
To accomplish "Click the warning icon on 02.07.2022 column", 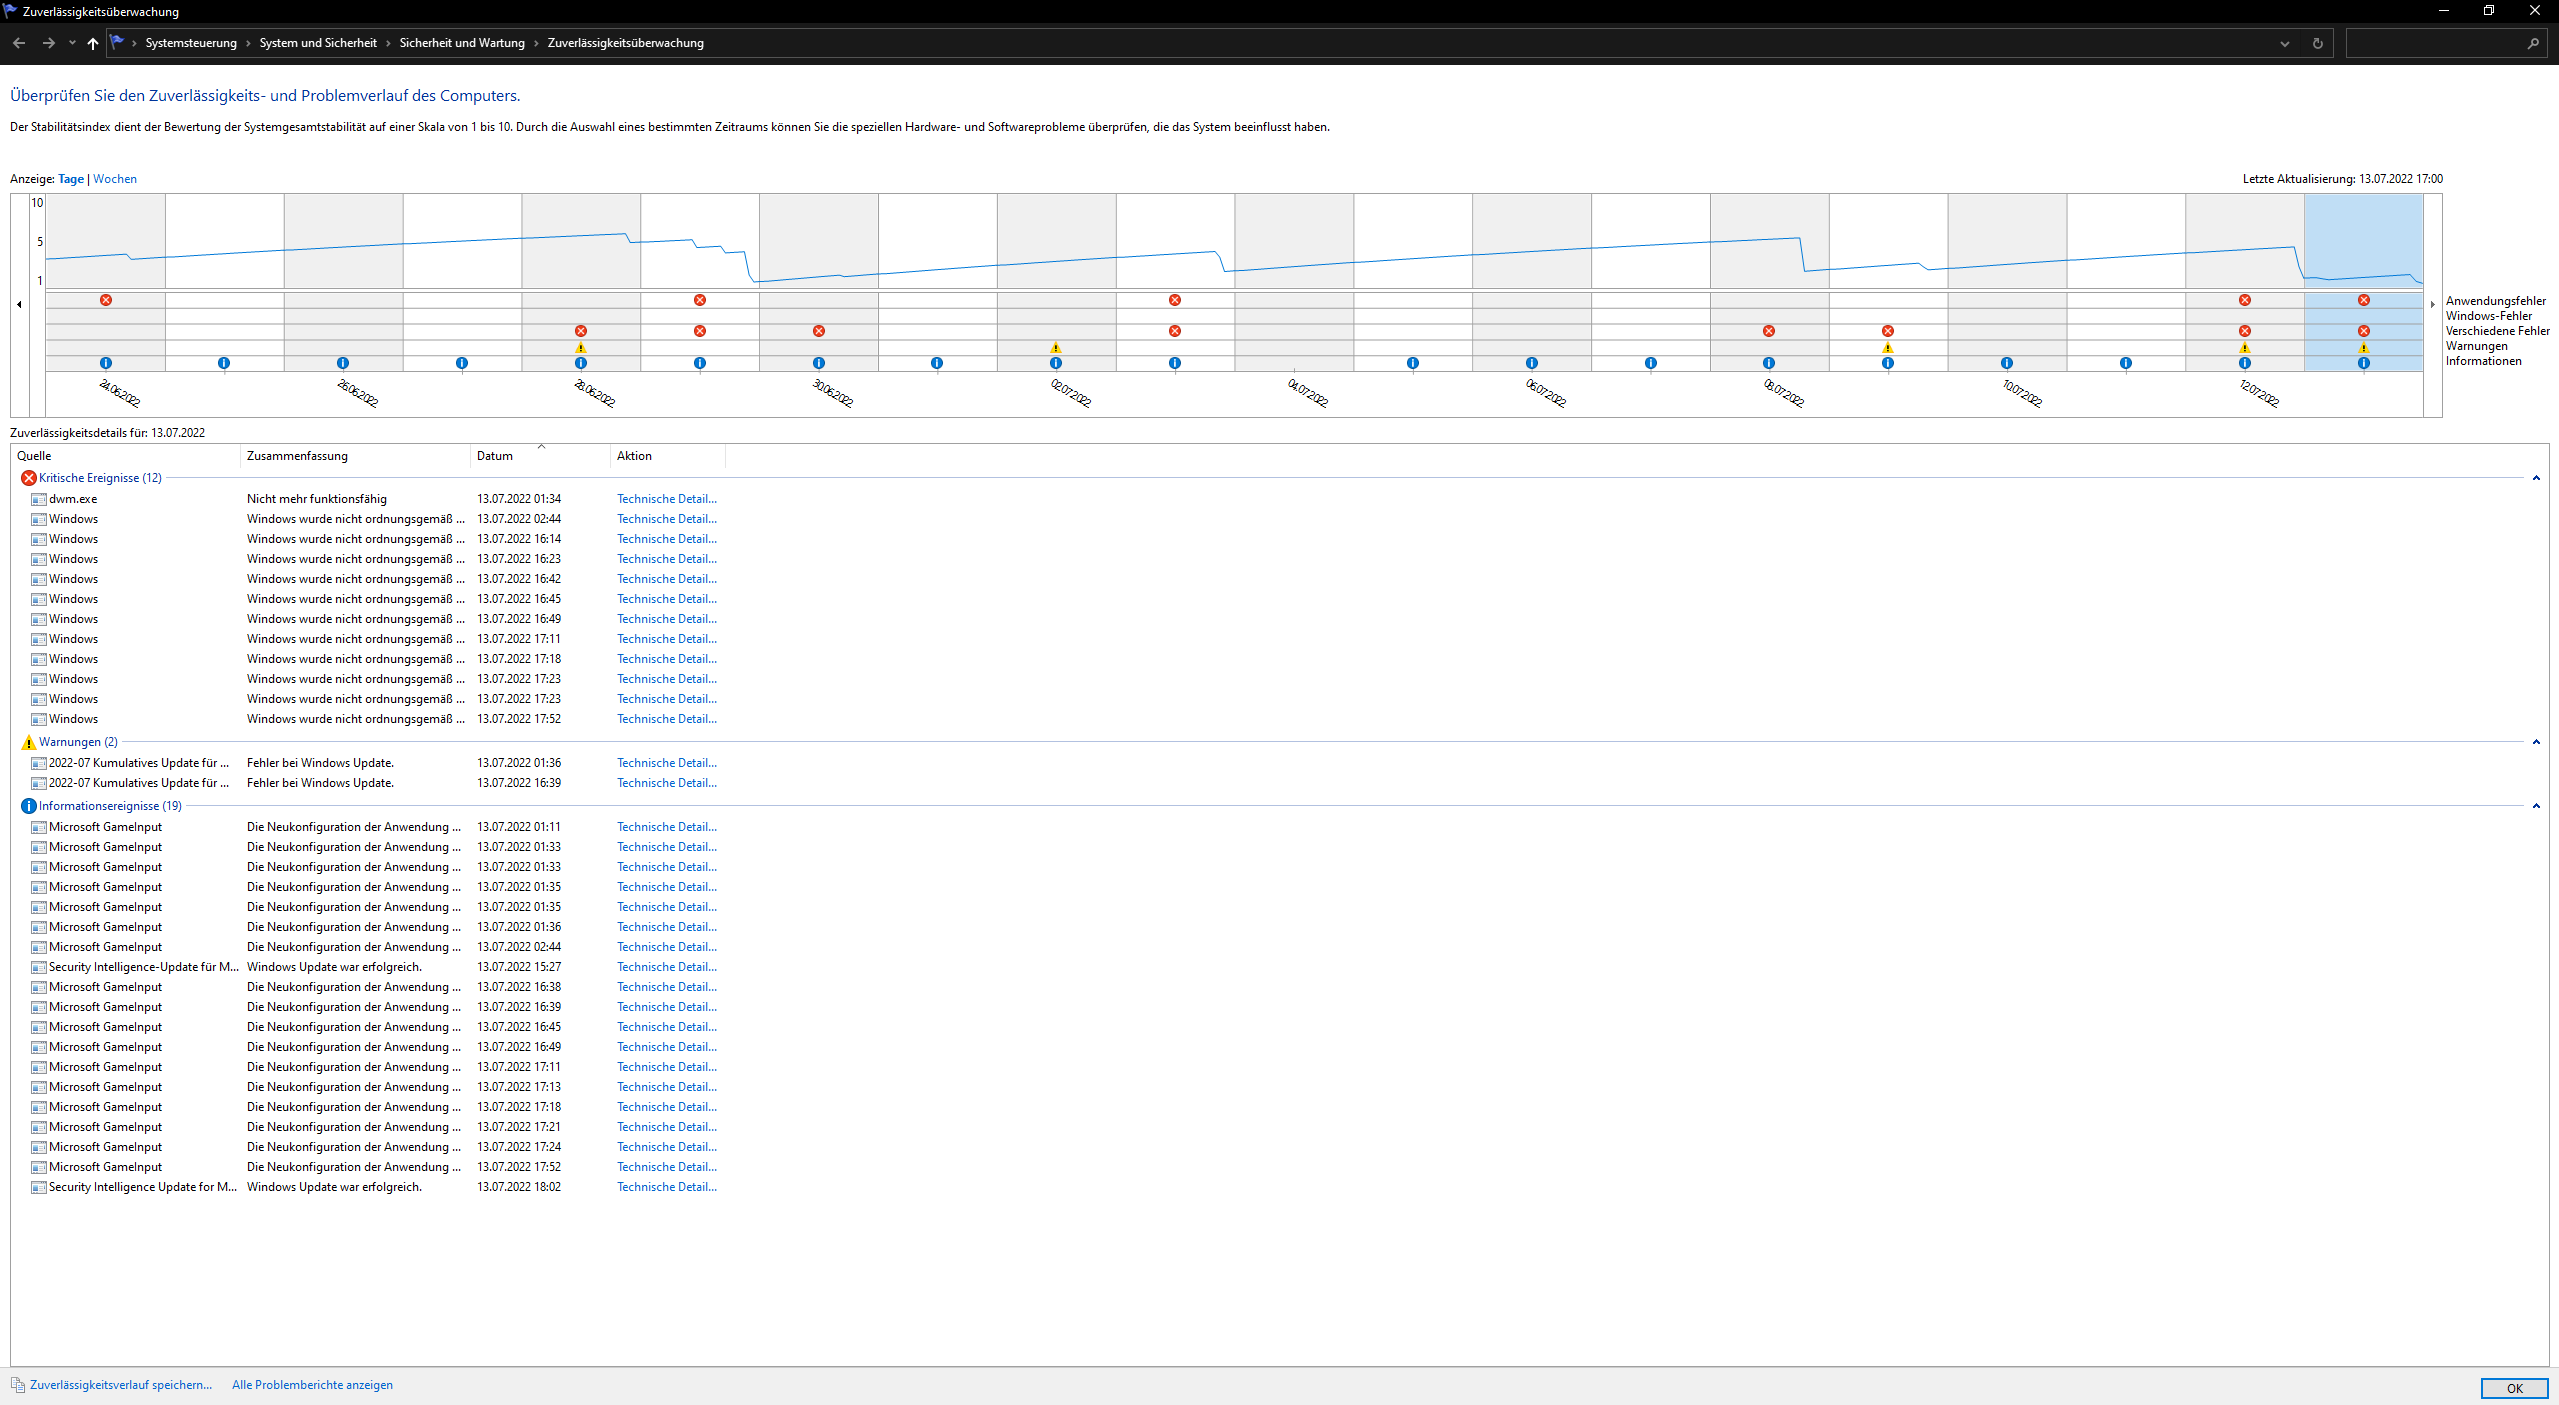I will click(1056, 348).
